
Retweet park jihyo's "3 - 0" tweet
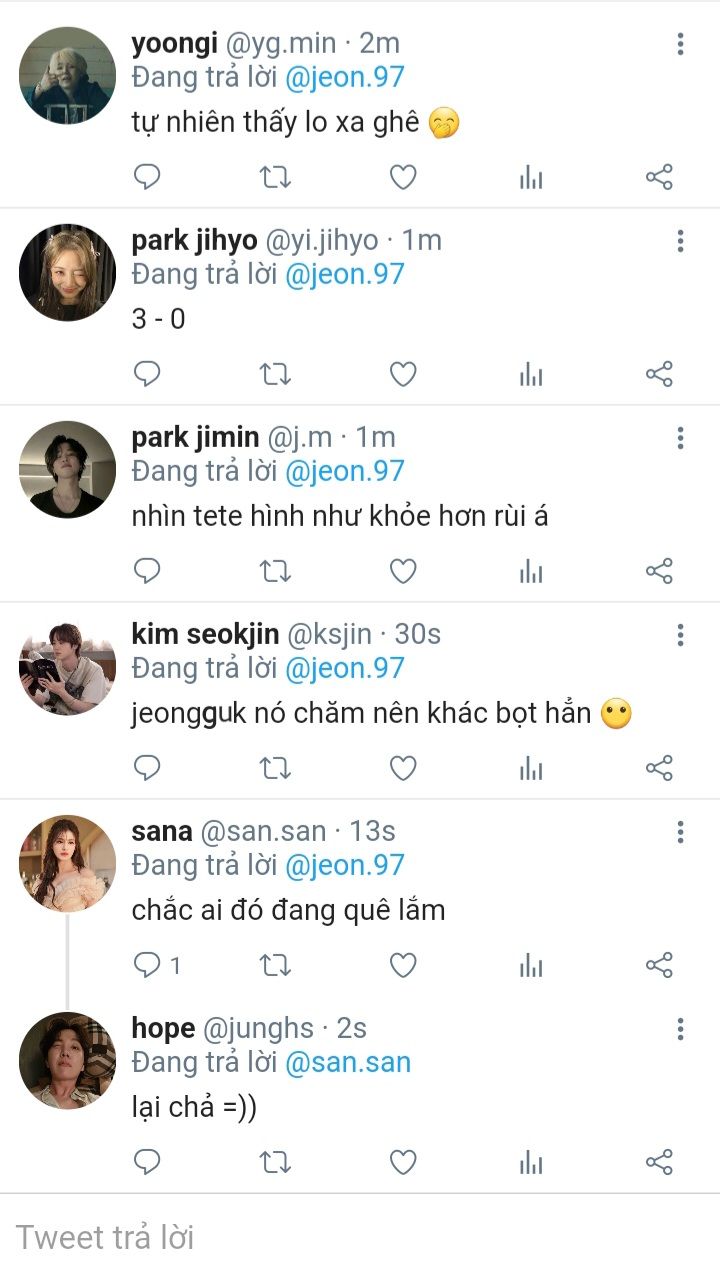click(x=275, y=375)
